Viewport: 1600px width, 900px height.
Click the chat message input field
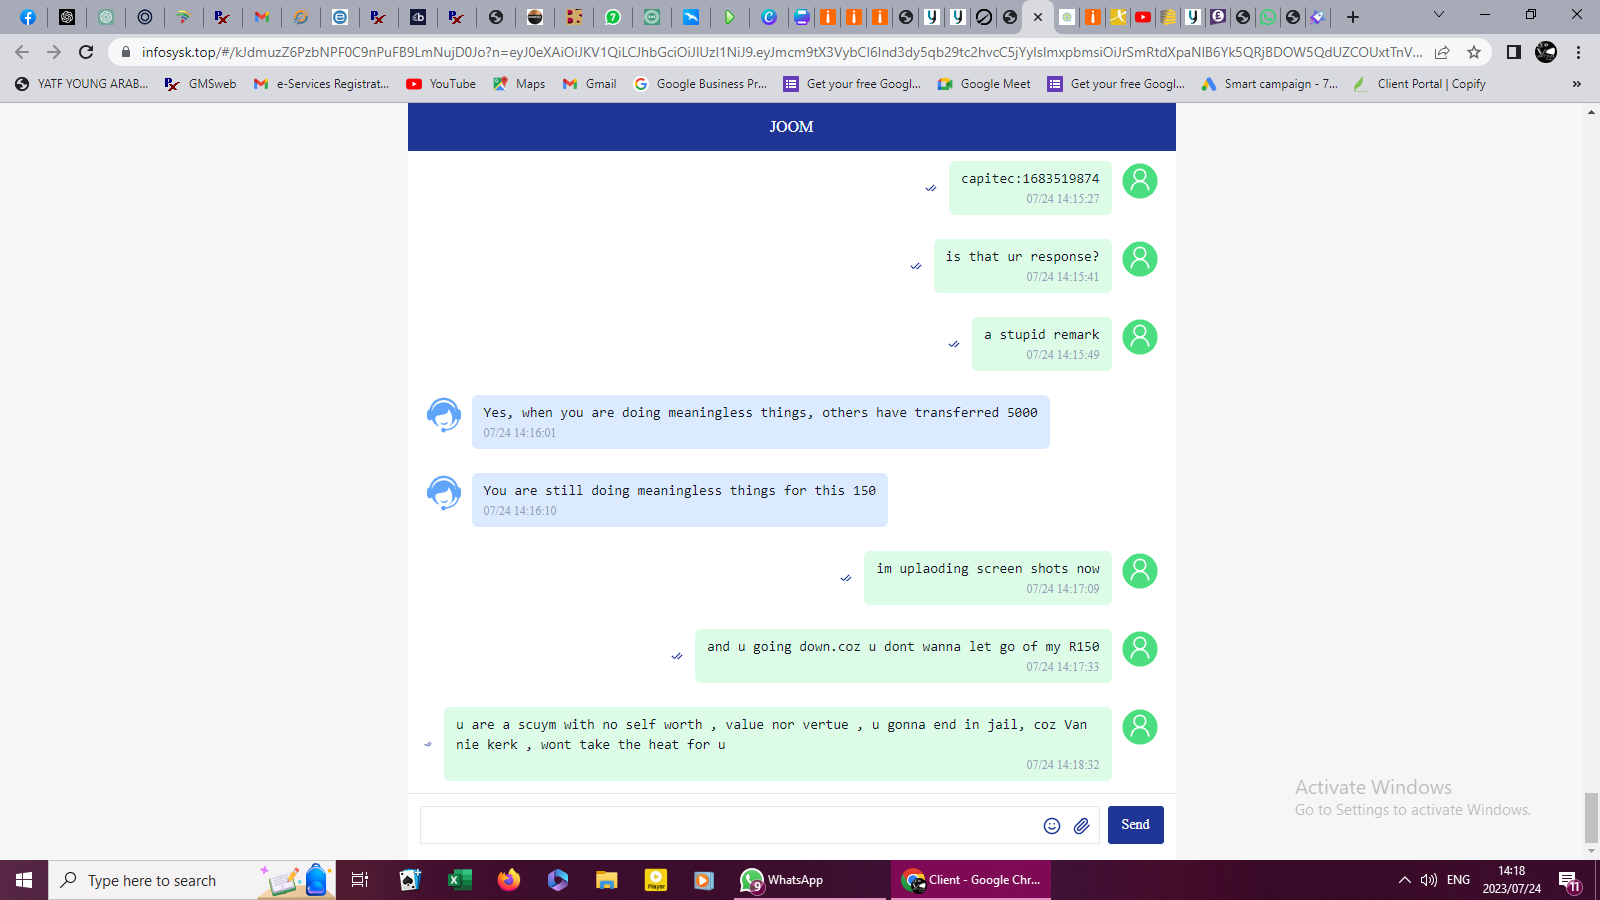728,825
